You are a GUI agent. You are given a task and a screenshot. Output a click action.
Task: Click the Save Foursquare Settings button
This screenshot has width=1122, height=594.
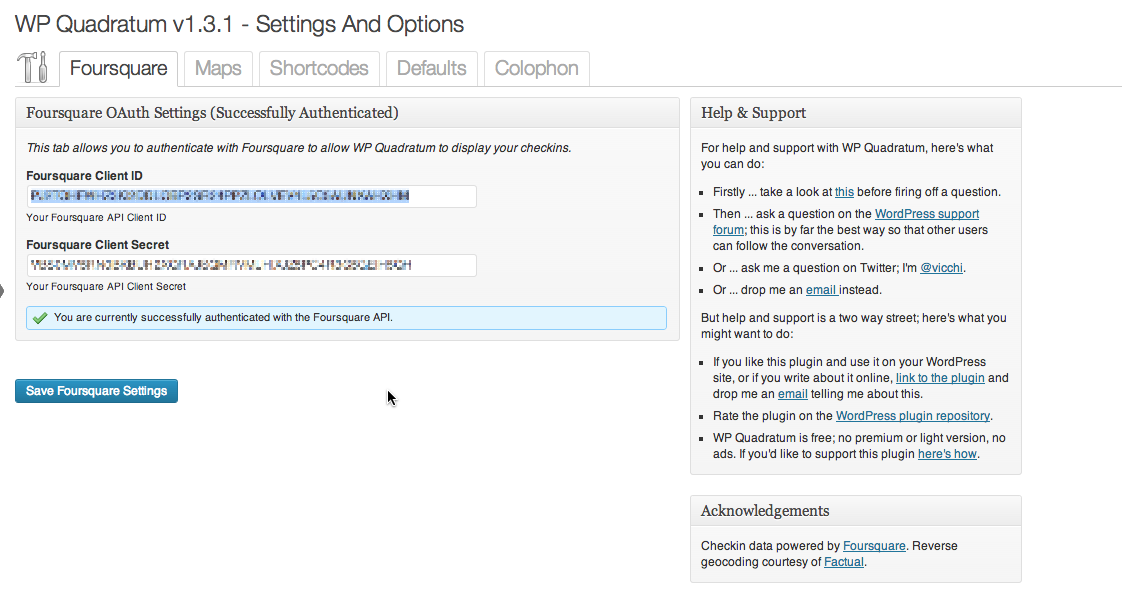[97, 391]
